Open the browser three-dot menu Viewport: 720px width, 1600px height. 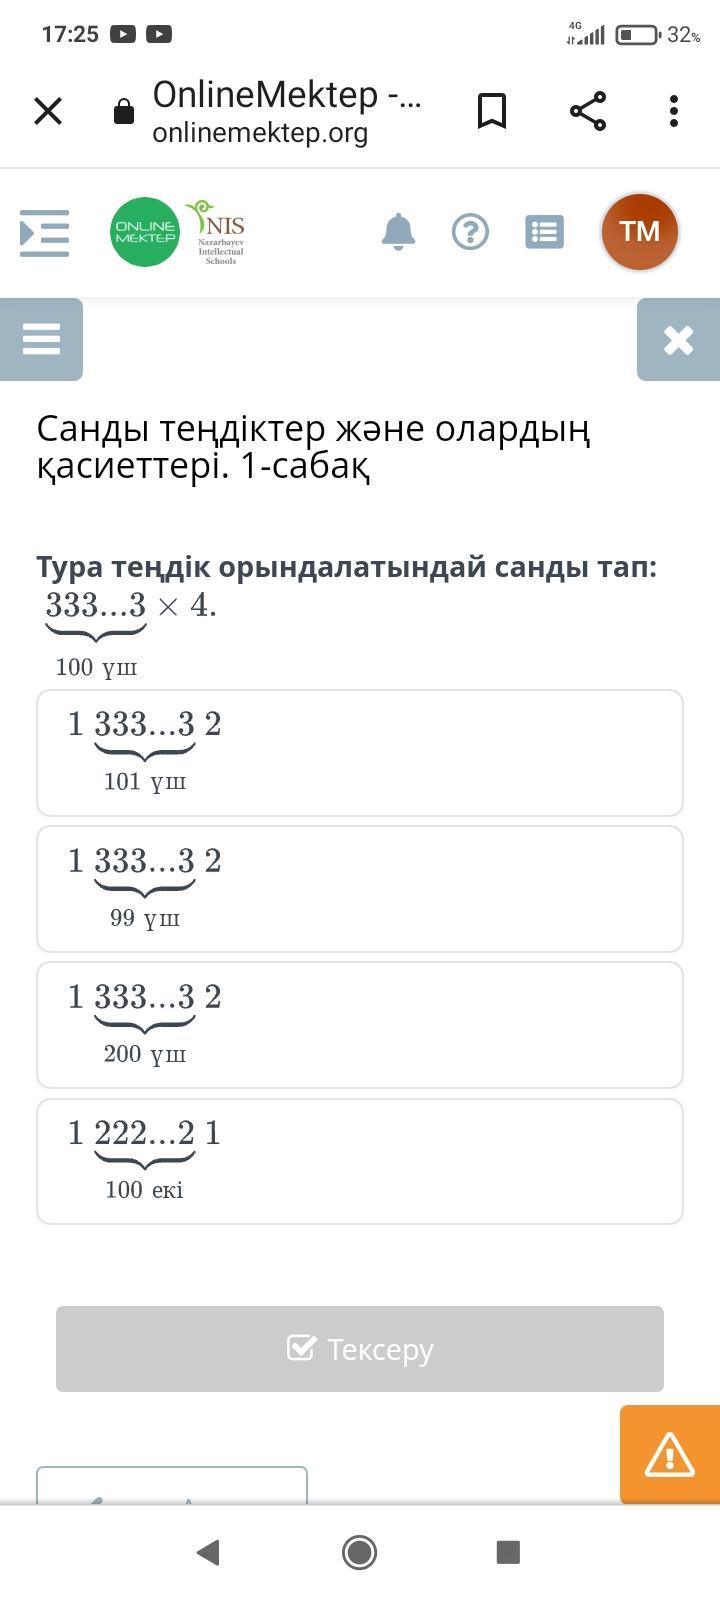click(x=674, y=111)
